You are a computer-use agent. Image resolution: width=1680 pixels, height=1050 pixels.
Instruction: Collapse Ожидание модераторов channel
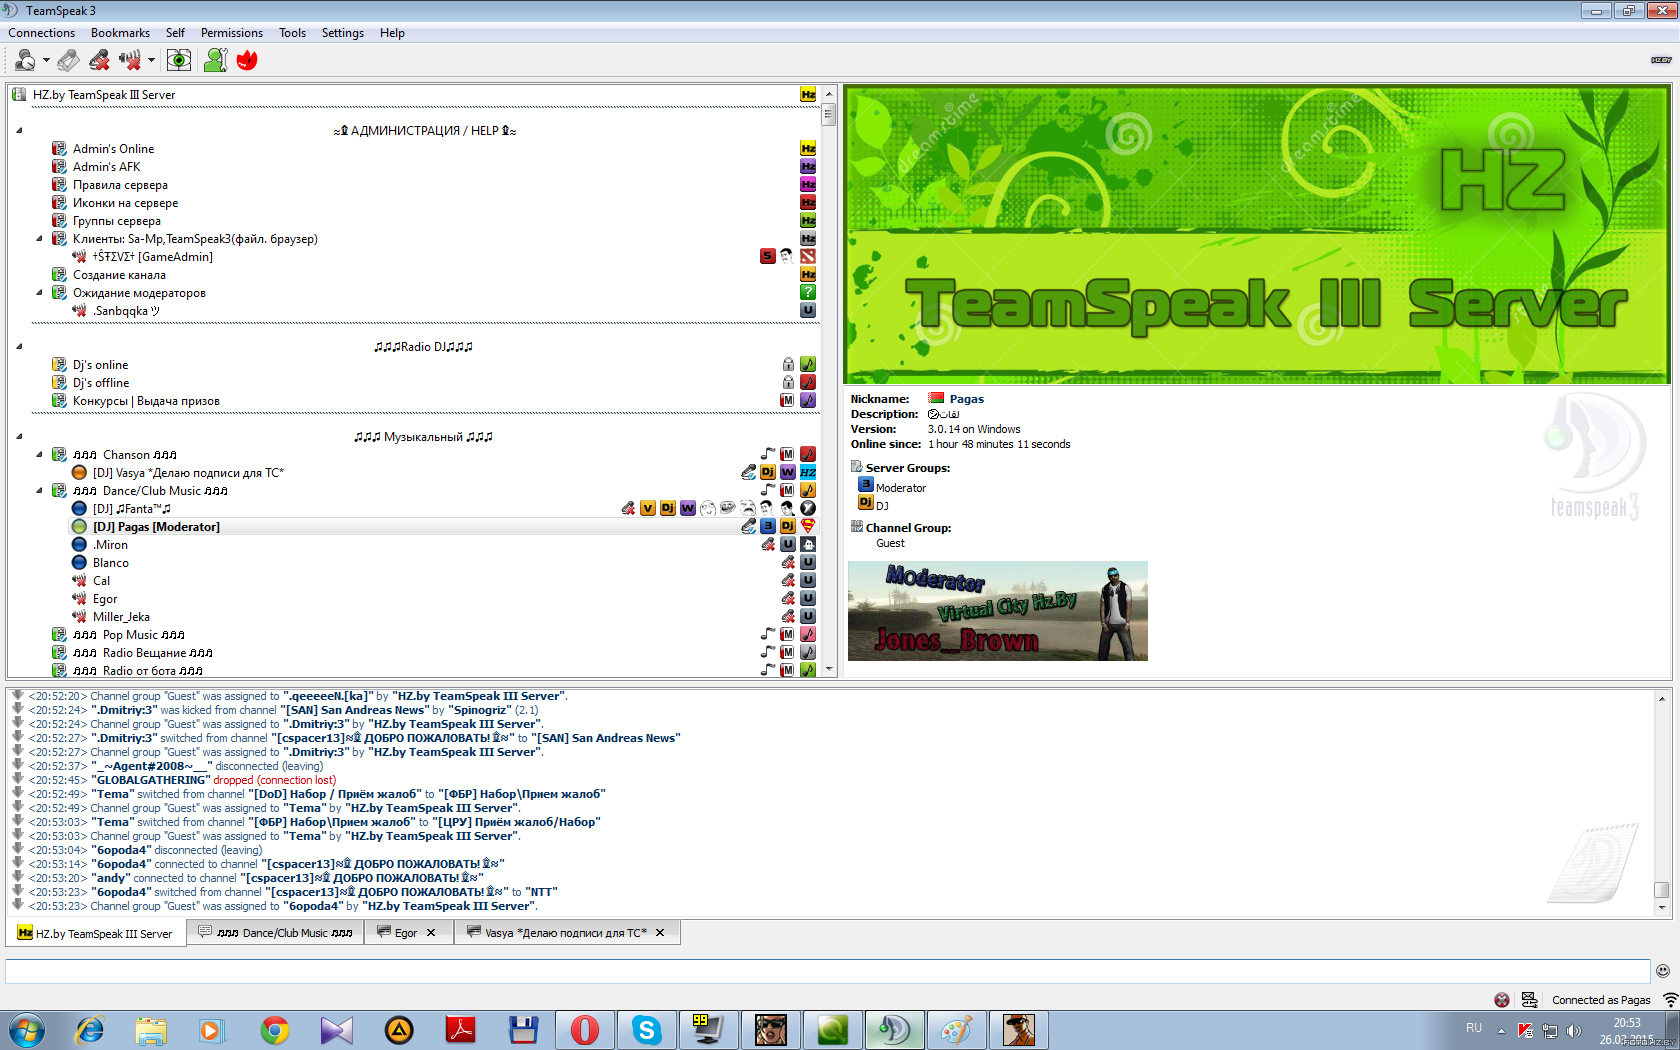coord(39,293)
